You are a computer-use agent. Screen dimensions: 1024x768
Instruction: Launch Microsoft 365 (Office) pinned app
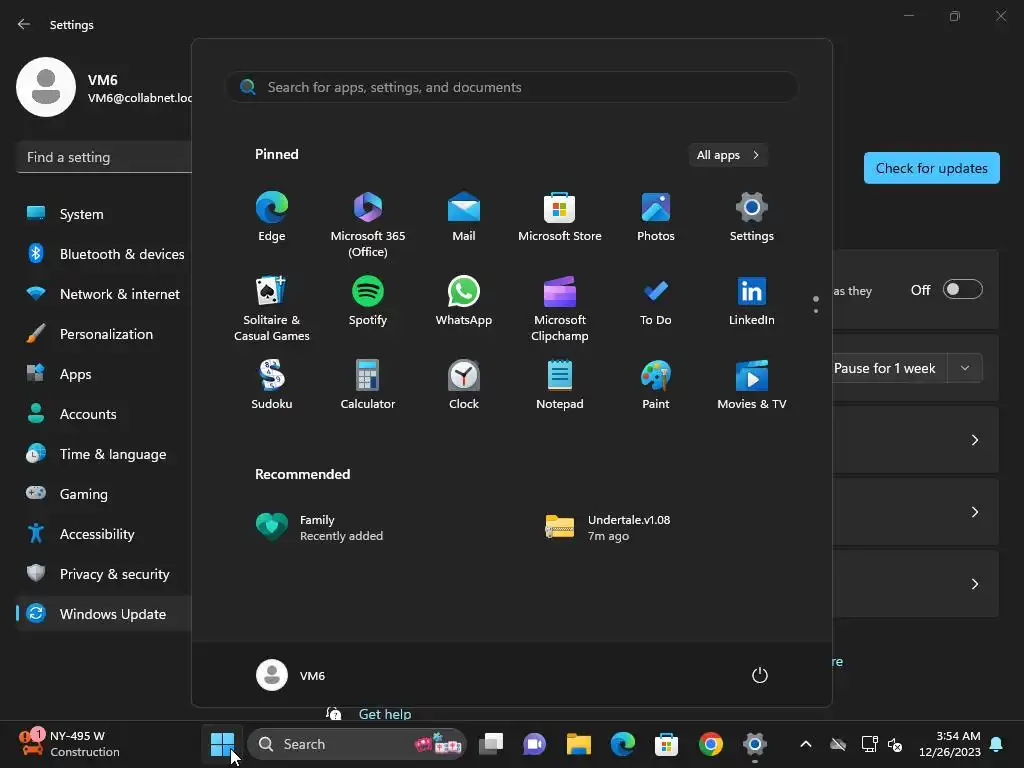[368, 225]
